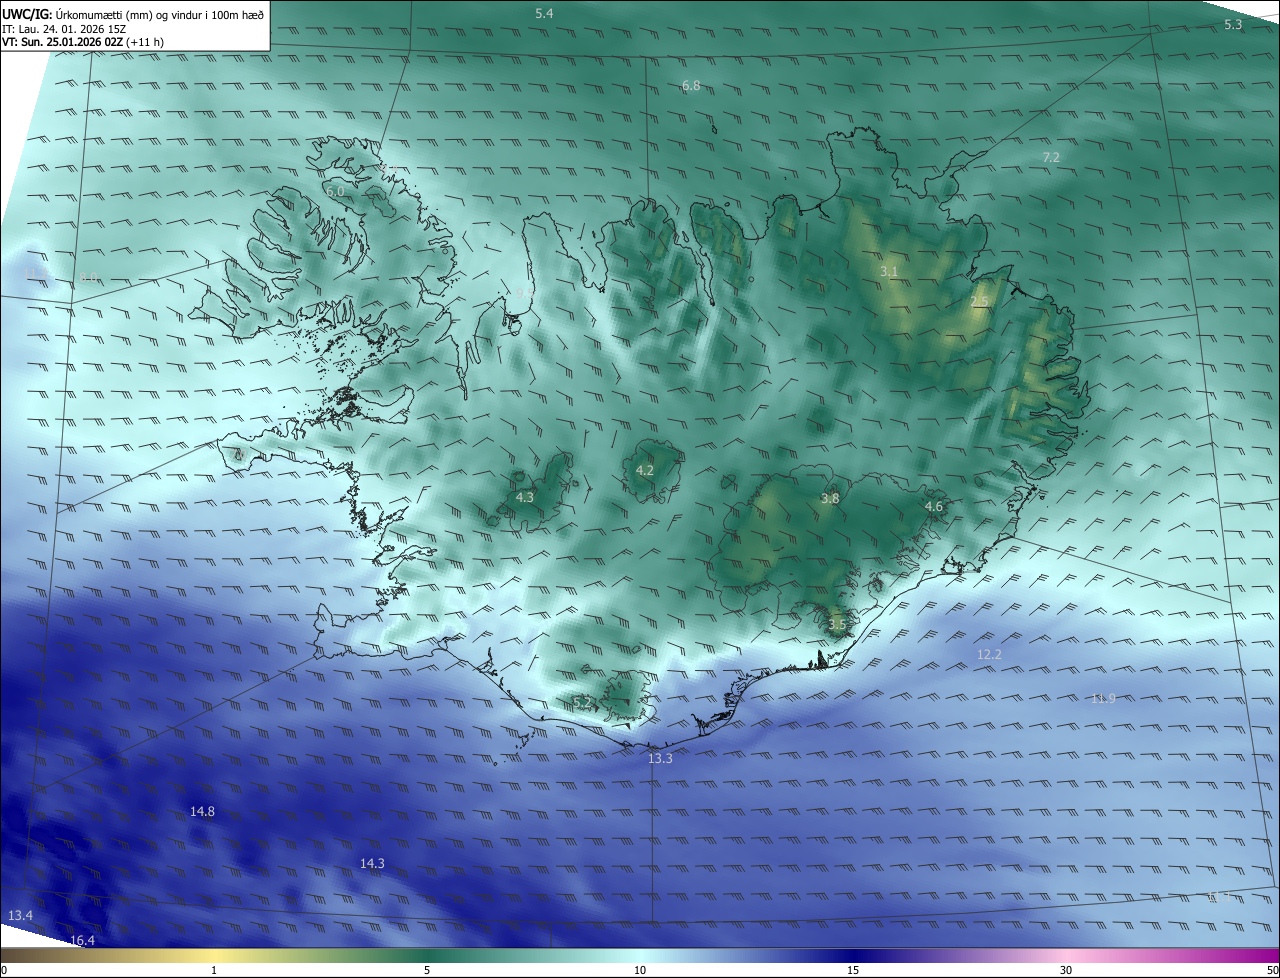This screenshot has width=1280, height=978.
Task: Click the 16.4 value above the color bar
Action: 82,940
